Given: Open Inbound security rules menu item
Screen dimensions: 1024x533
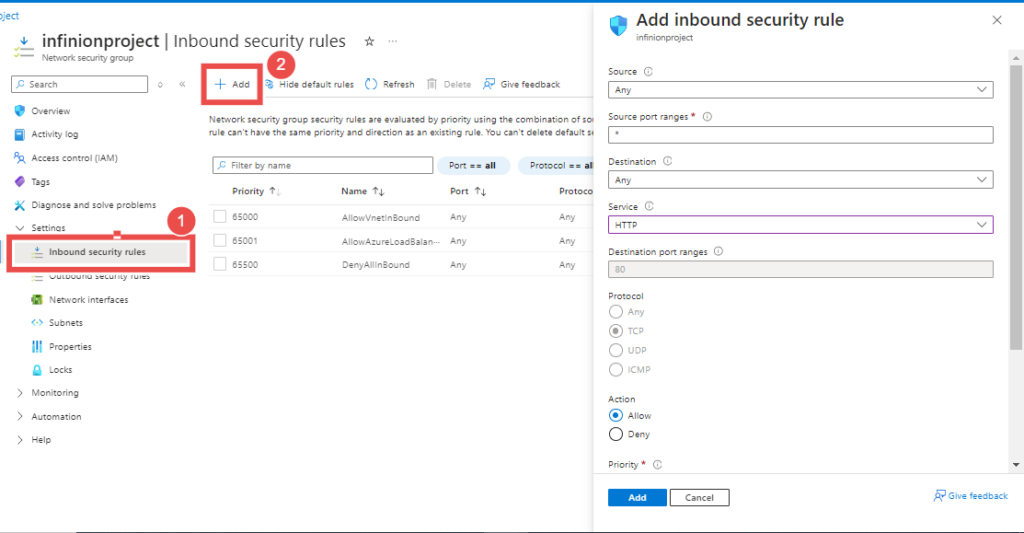Looking at the screenshot, I should click(101, 252).
